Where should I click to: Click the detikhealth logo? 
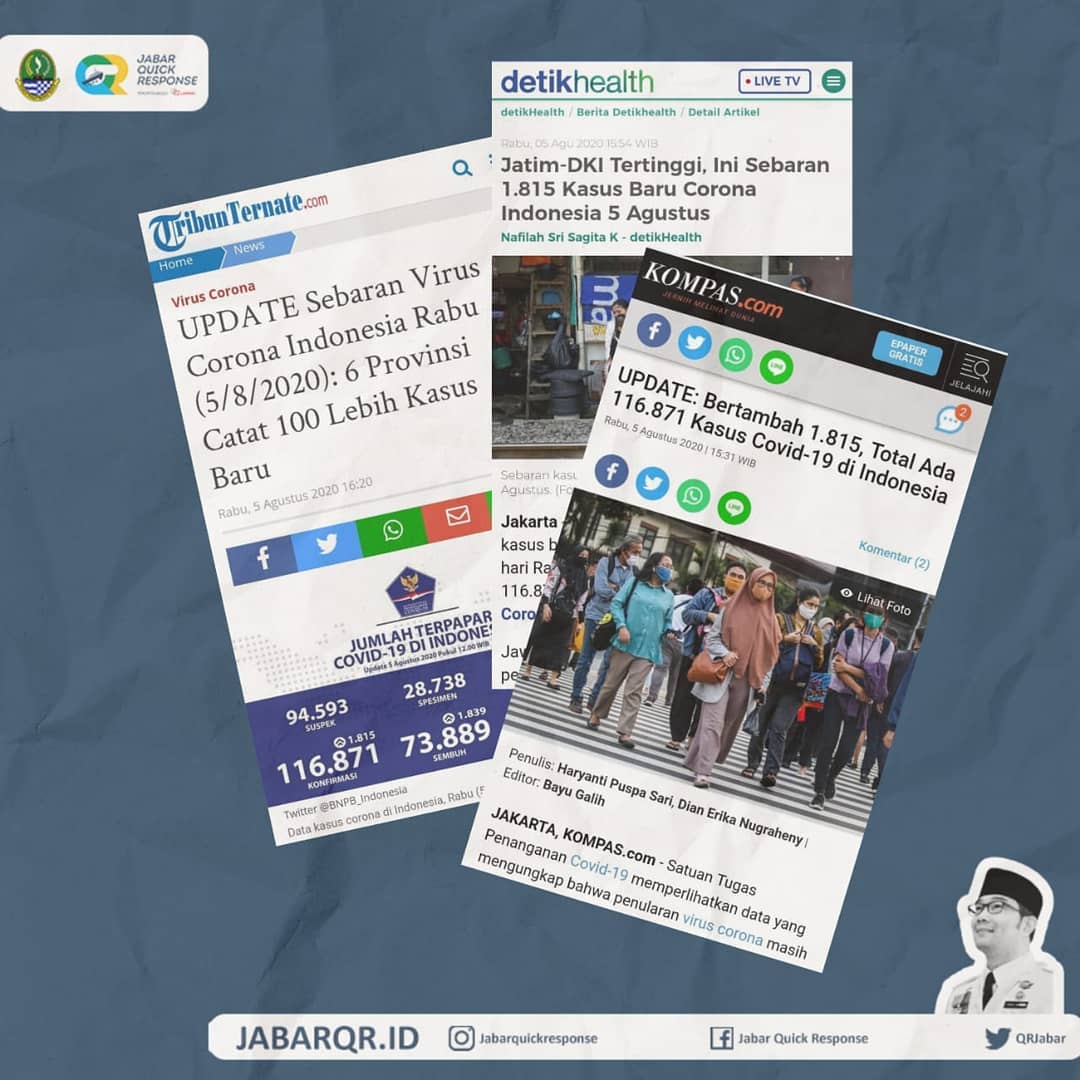(577, 82)
